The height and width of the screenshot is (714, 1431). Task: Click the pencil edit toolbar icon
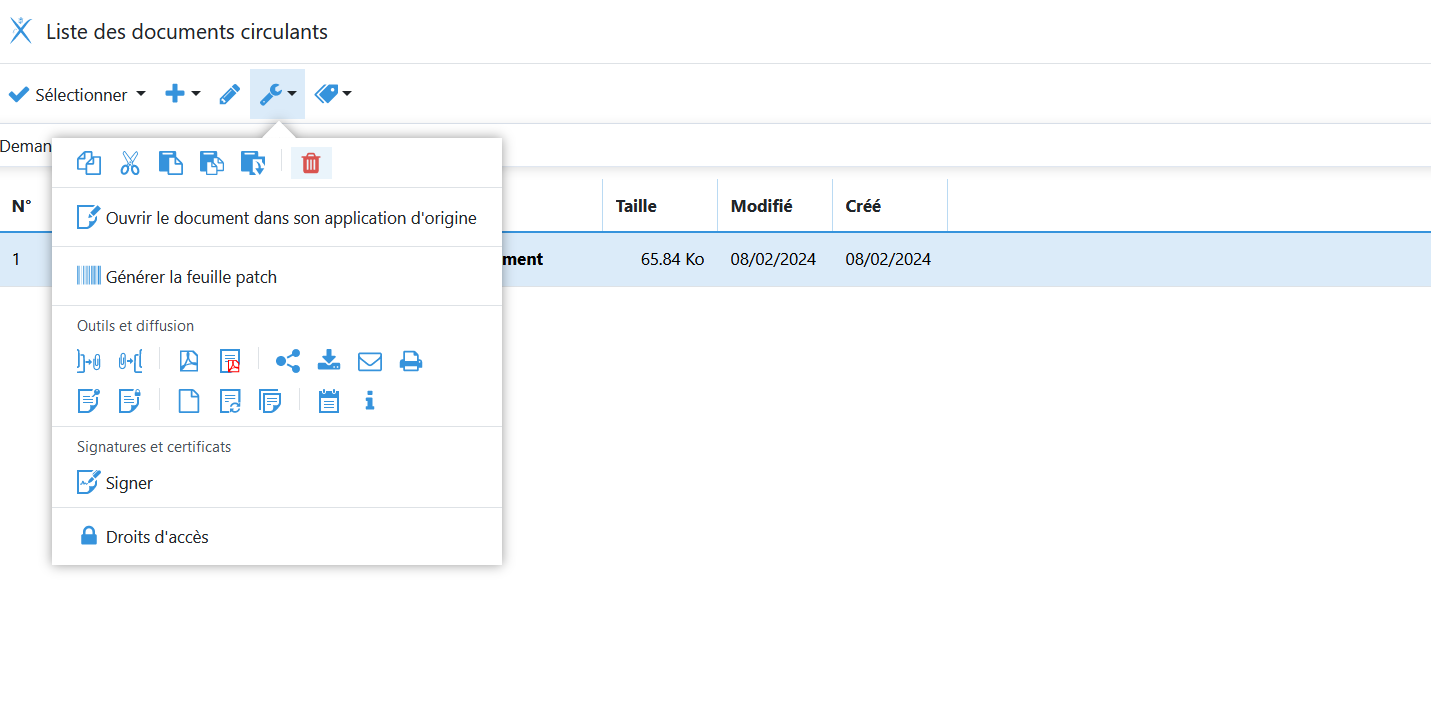coord(230,95)
